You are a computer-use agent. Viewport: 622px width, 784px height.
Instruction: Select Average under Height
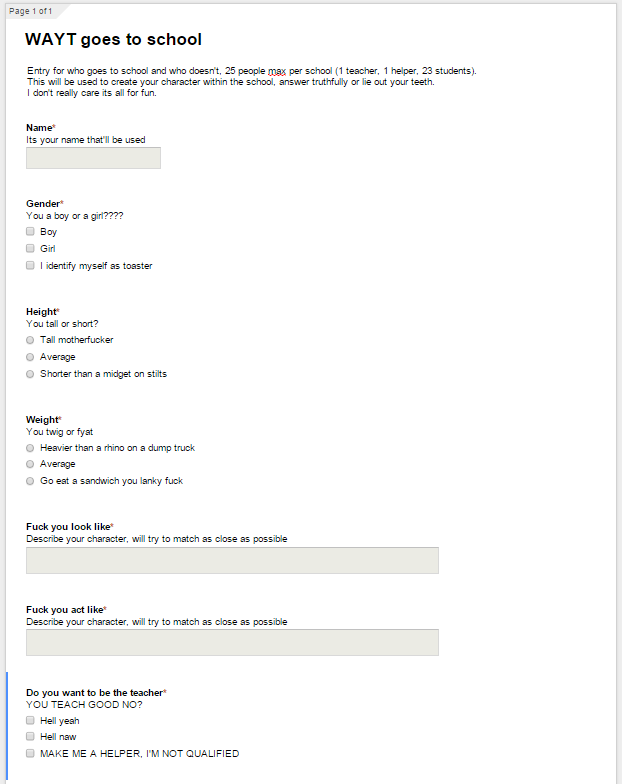tap(30, 357)
